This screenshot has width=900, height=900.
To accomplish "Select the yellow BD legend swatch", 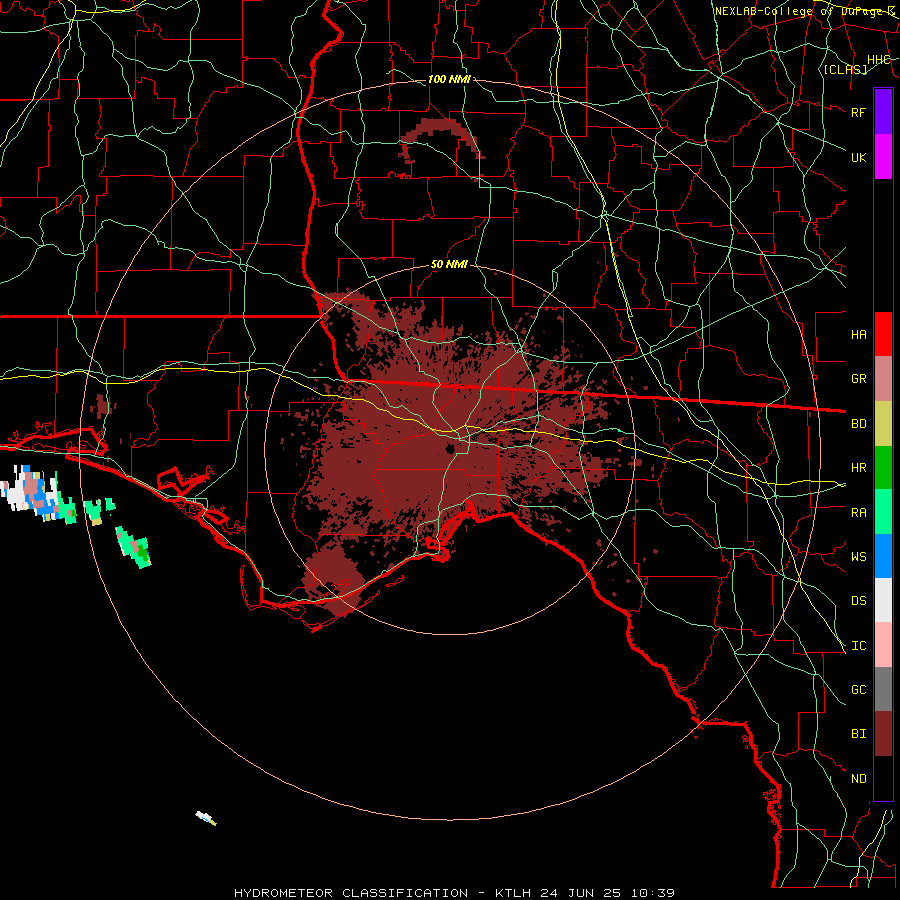I will (883, 423).
